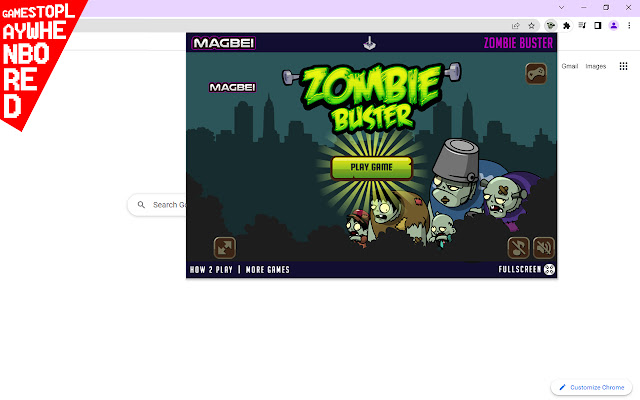Open the Chrome profile avatar

[613, 26]
